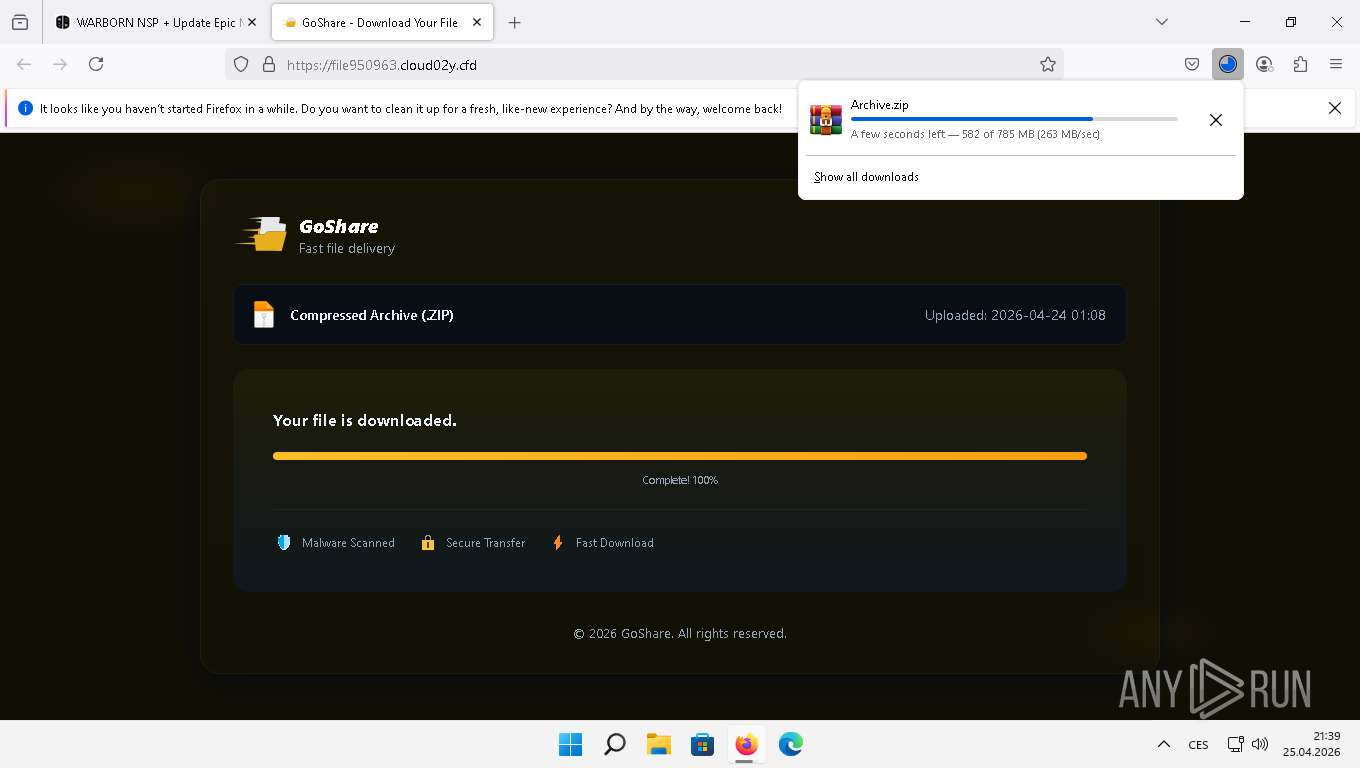Click the Fast Download lightning icon
This screenshot has width=1360, height=768.
click(x=558, y=543)
